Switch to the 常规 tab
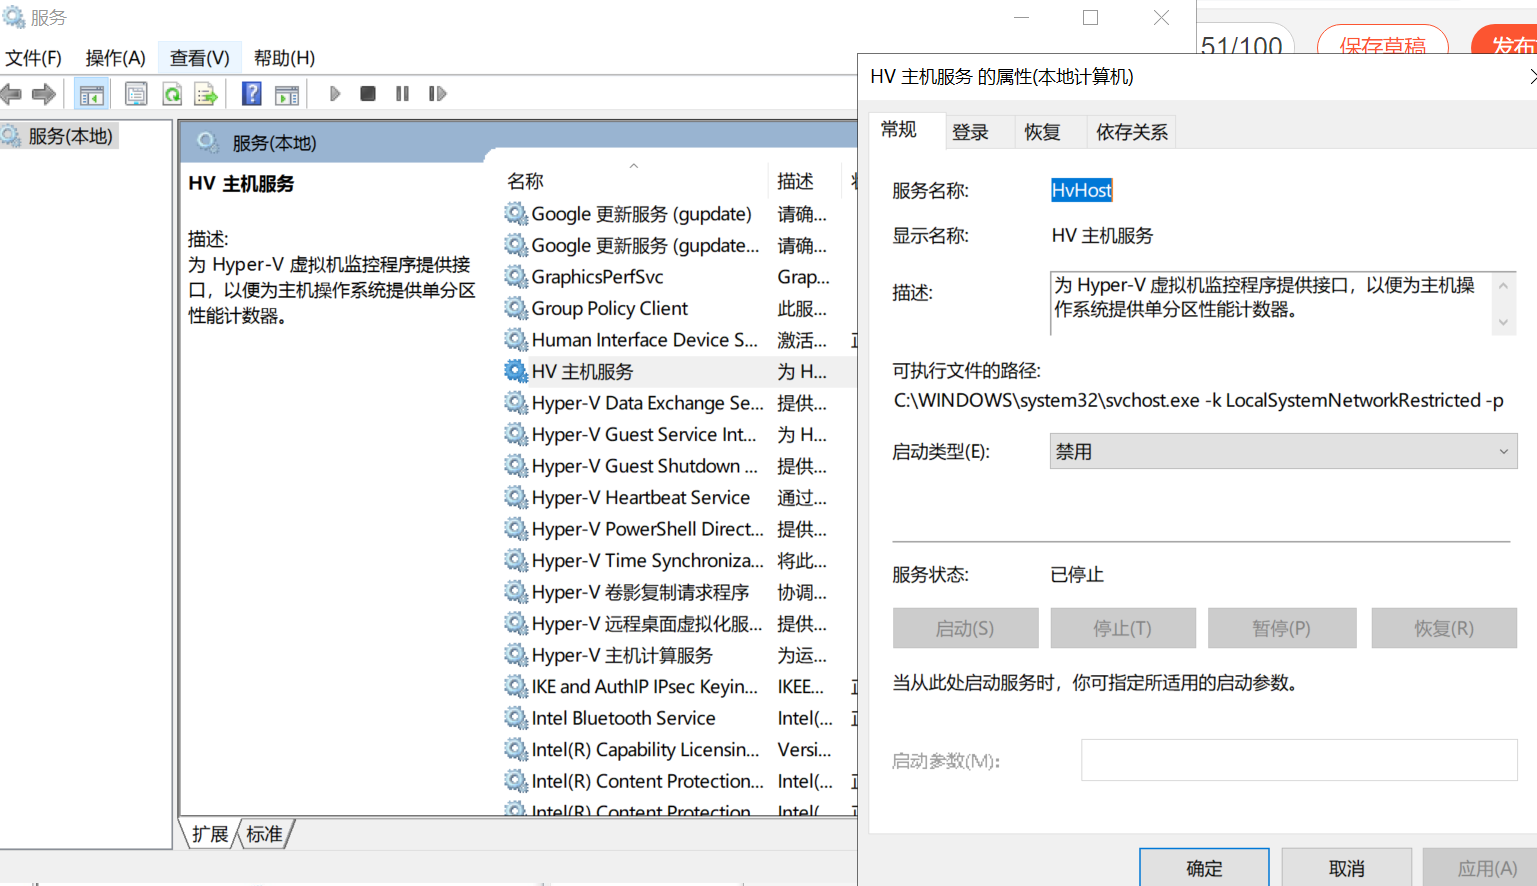 pos(898,130)
